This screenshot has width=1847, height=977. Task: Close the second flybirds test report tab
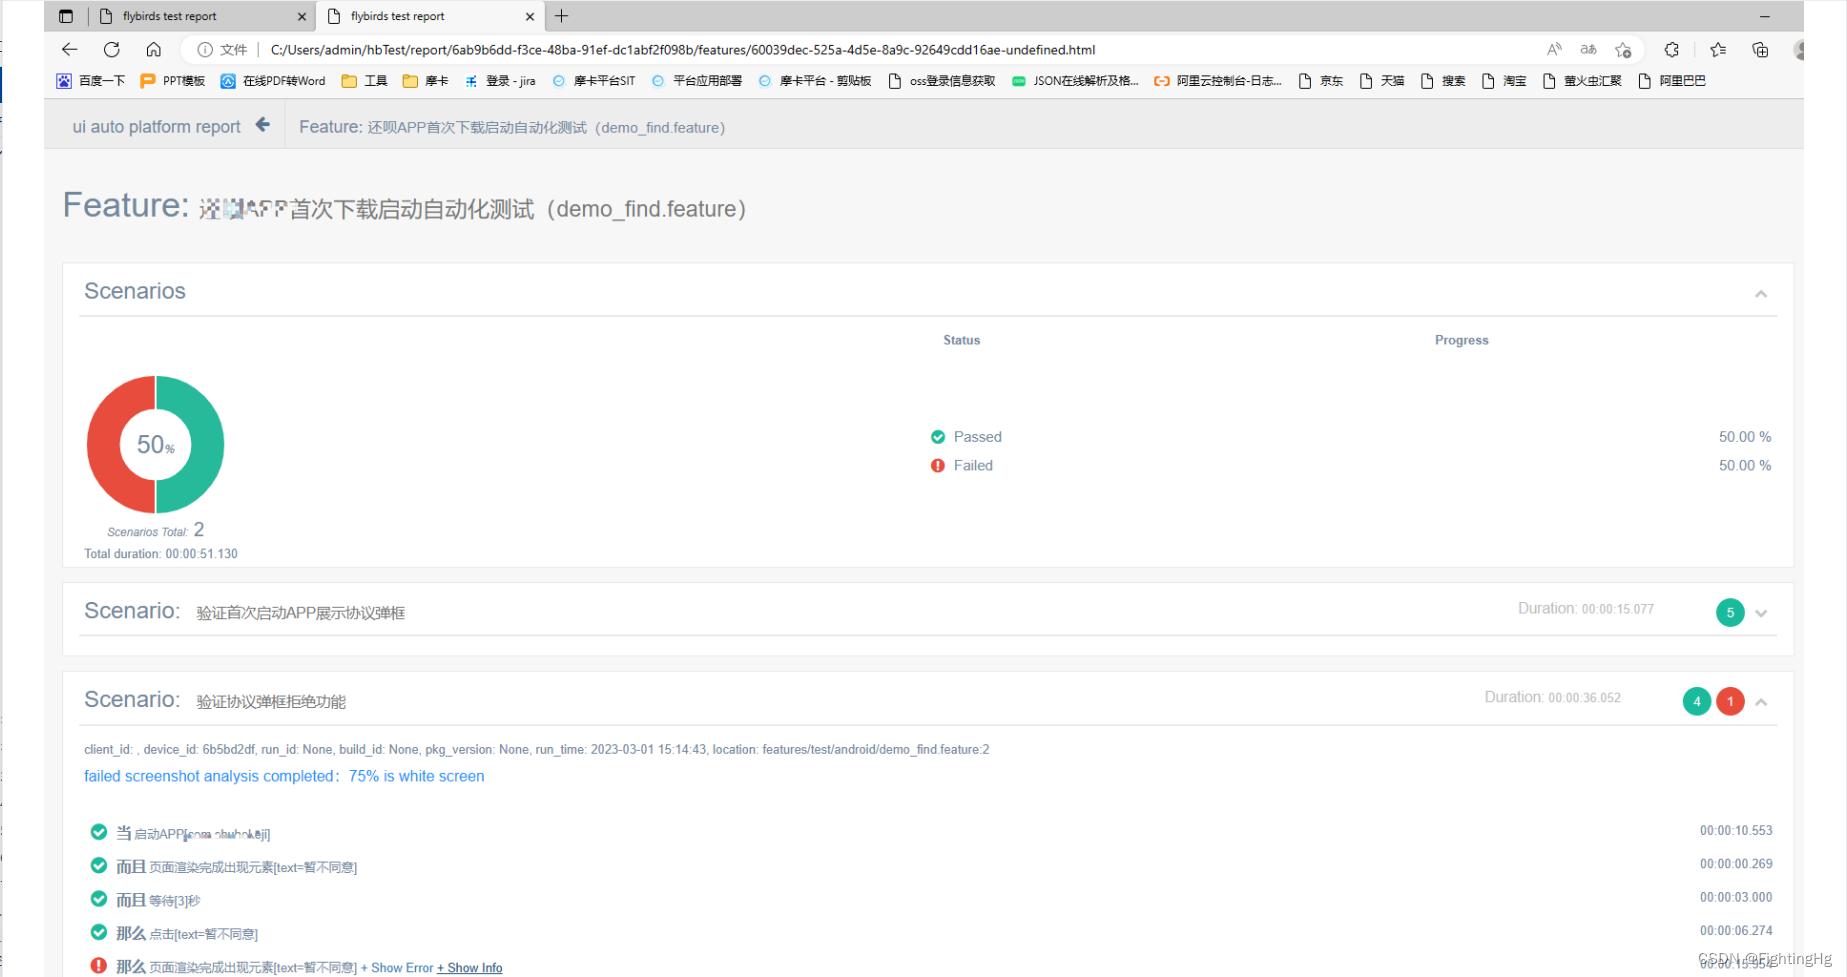pos(530,16)
